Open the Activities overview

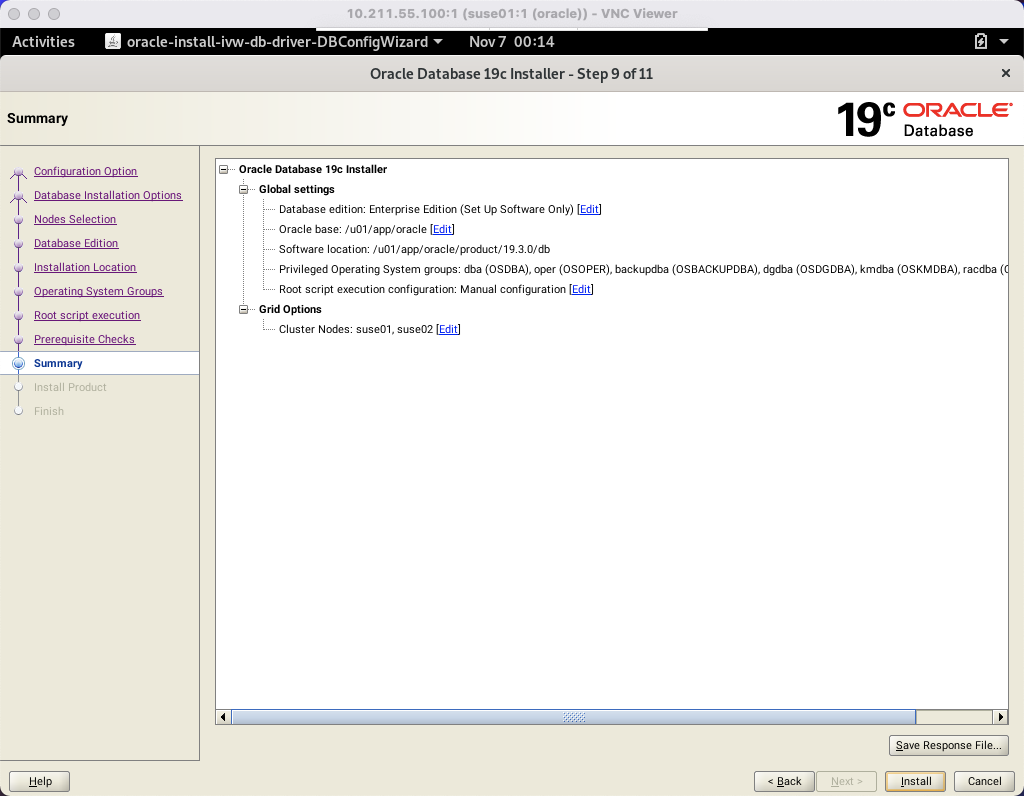(43, 42)
